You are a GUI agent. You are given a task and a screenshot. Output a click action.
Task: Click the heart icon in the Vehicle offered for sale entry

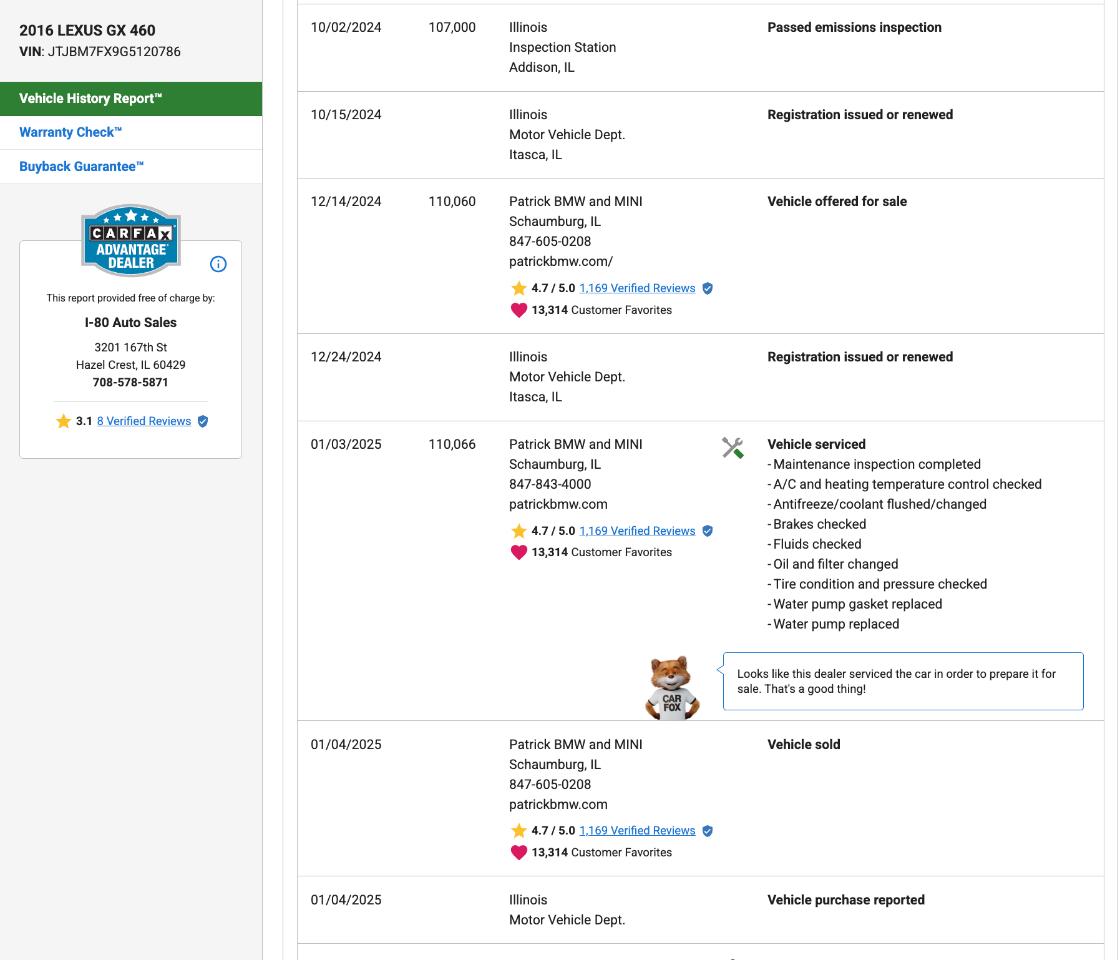518,310
